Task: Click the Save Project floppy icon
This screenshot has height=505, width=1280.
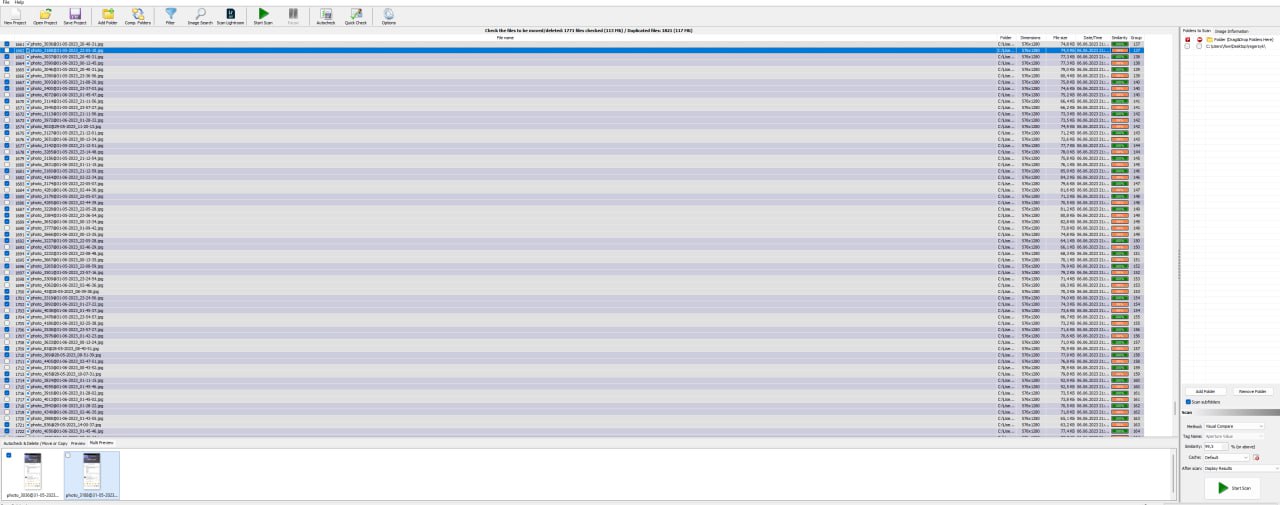Action: pyautogui.click(x=75, y=15)
